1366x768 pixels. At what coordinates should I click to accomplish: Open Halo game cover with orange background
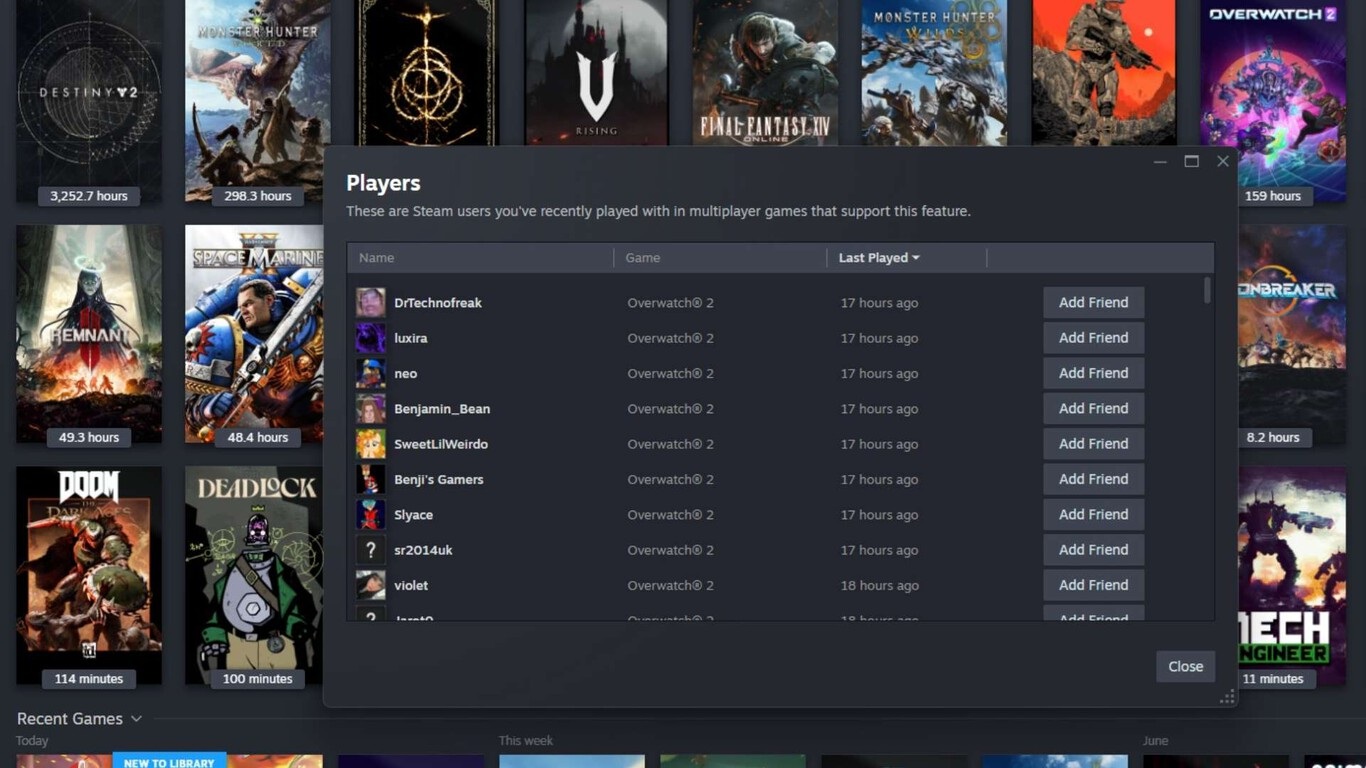pos(1104,72)
